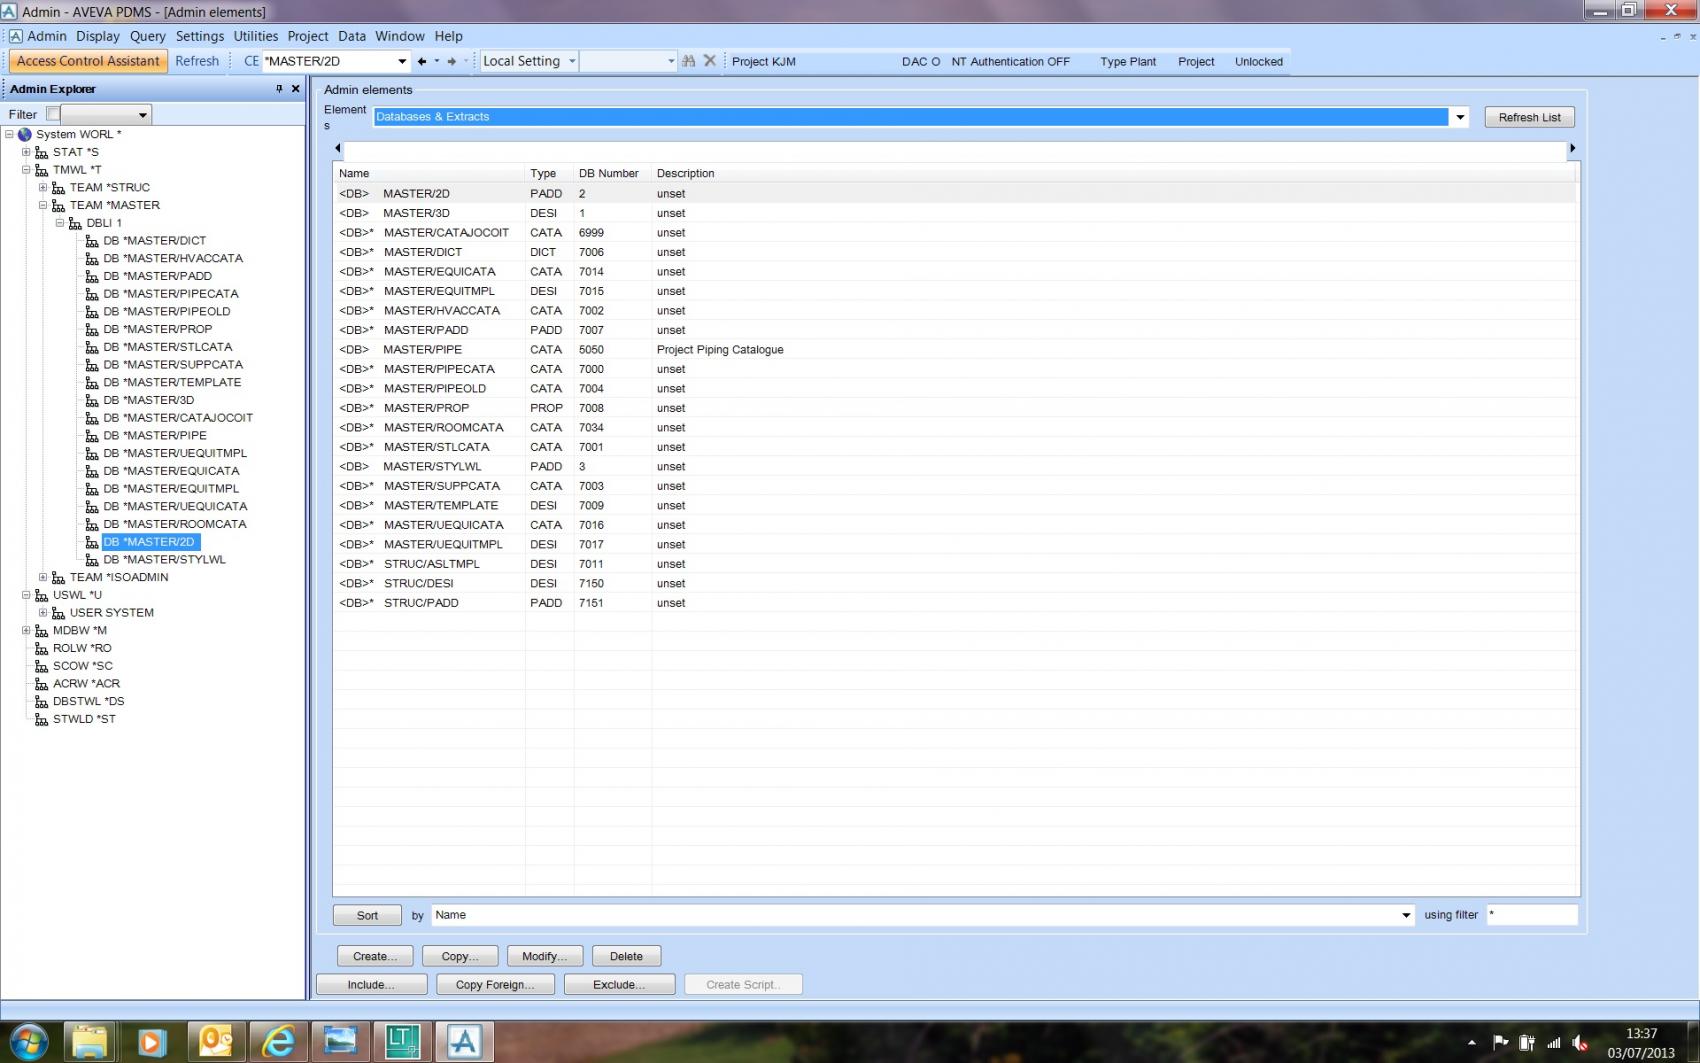Image resolution: width=1700 pixels, height=1063 pixels.
Task: Switch to AVEVA PDMS taskbar icon
Action: pos(464,1042)
